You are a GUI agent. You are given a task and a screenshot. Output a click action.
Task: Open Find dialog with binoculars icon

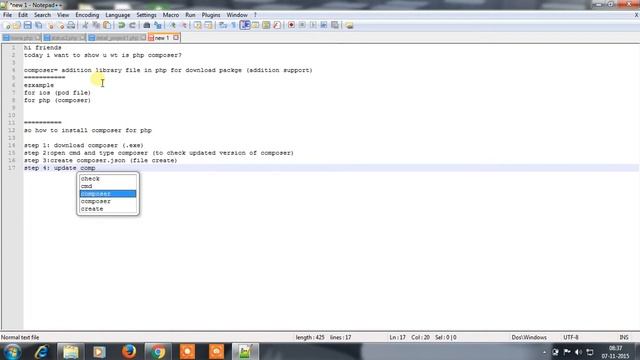147,25
